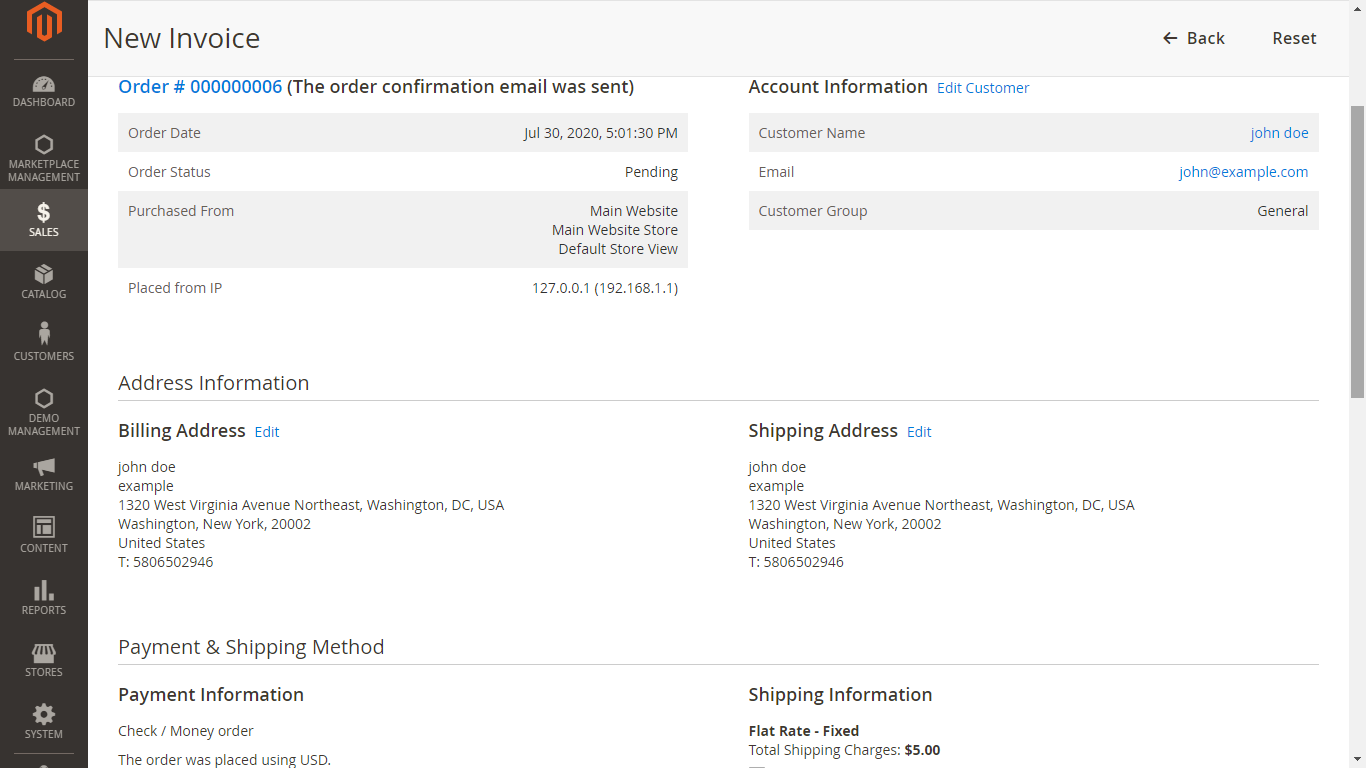This screenshot has width=1366, height=768.
Task: Open the john doe customer link
Action: (x=1279, y=133)
